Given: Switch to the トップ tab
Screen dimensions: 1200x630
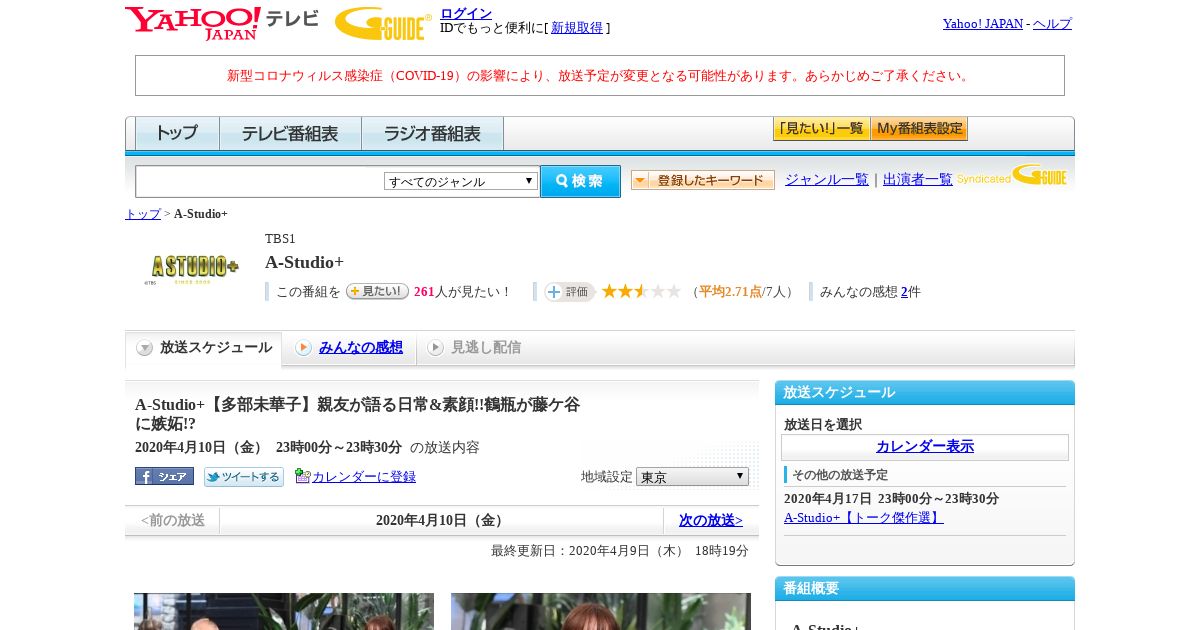Looking at the screenshot, I should [x=177, y=133].
